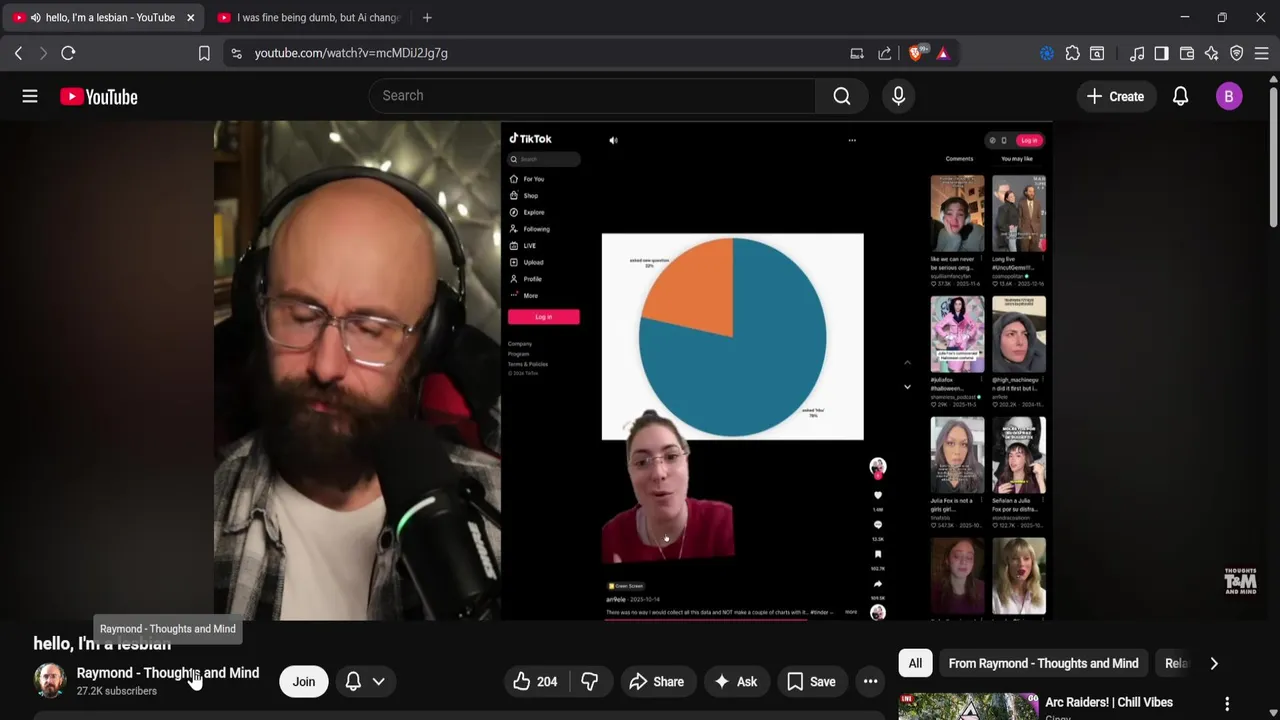Open the Brave VPN shield icon
This screenshot has width=1280, height=720.
coord(1236,53)
